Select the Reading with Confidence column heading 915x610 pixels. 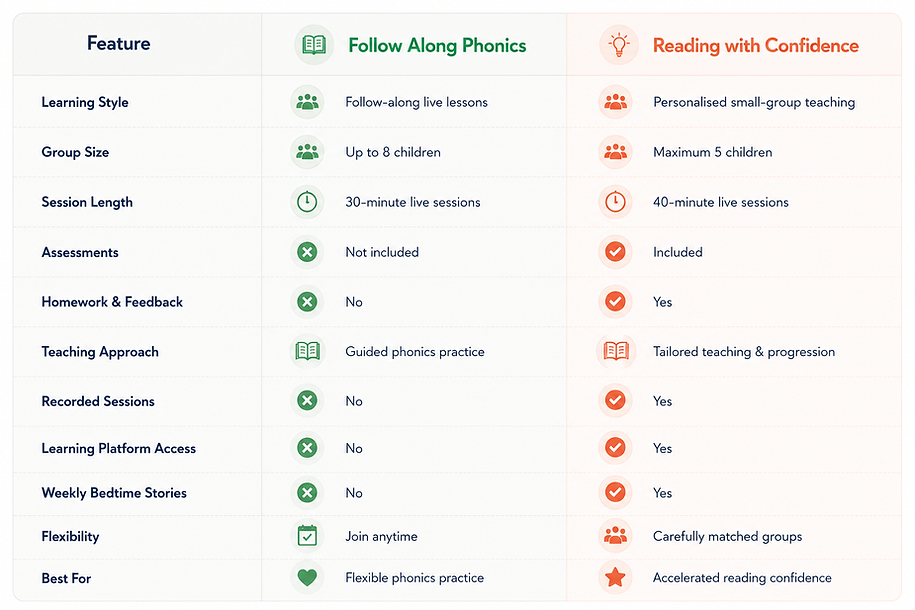(x=756, y=46)
